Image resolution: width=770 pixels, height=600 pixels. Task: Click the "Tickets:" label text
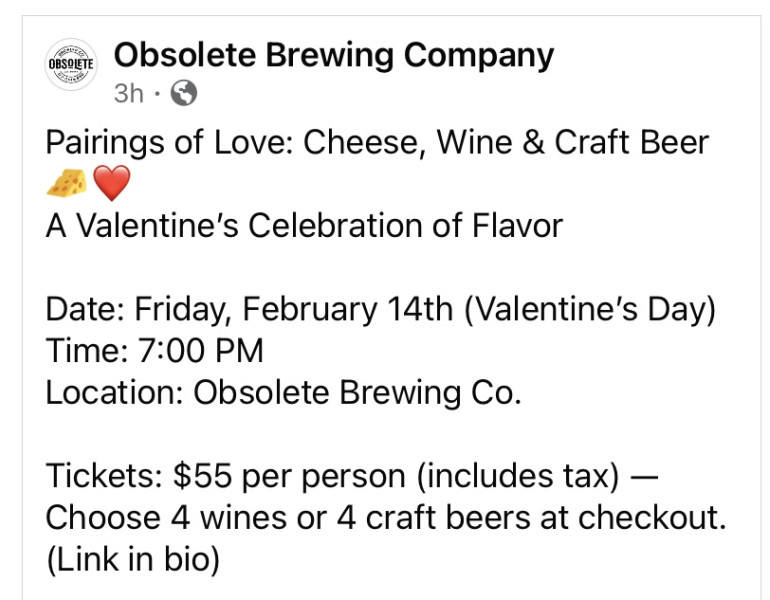pos(104,476)
